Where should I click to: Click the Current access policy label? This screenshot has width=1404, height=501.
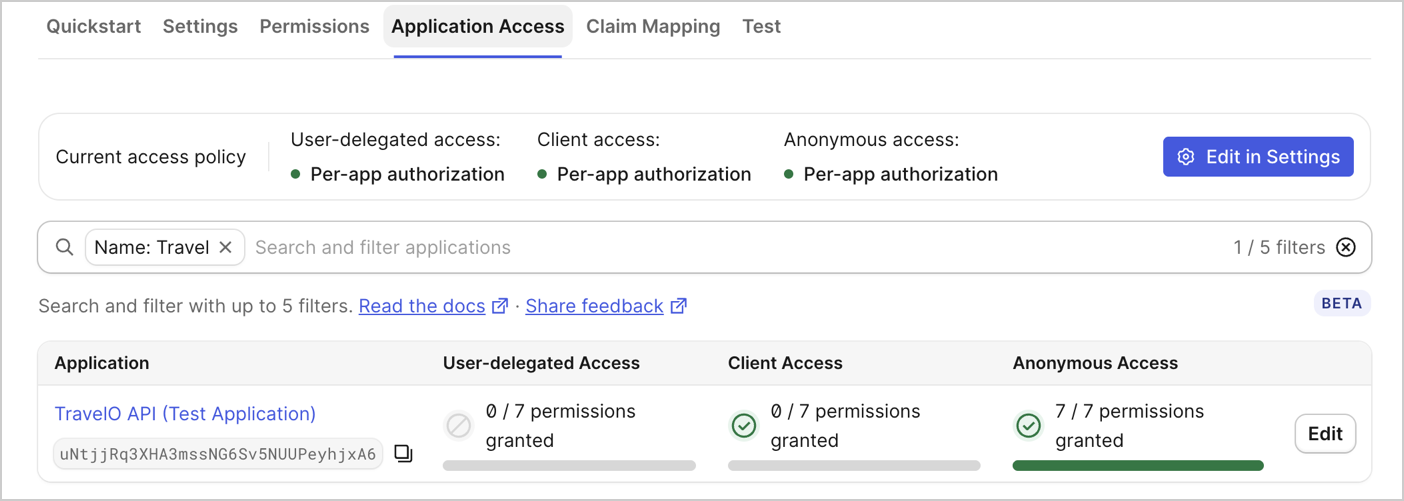click(x=151, y=157)
